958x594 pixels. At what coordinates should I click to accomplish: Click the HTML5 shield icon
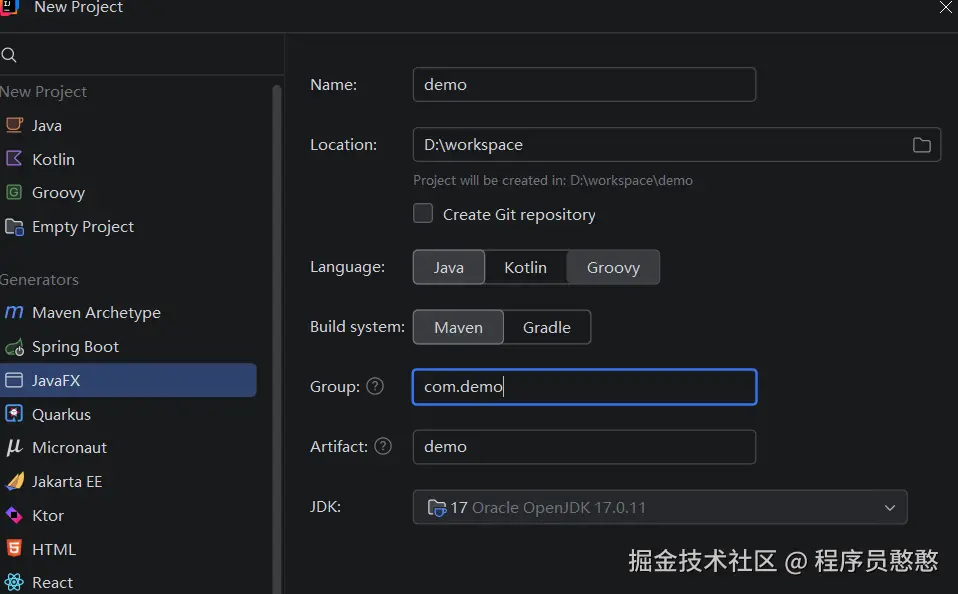coord(14,549)
